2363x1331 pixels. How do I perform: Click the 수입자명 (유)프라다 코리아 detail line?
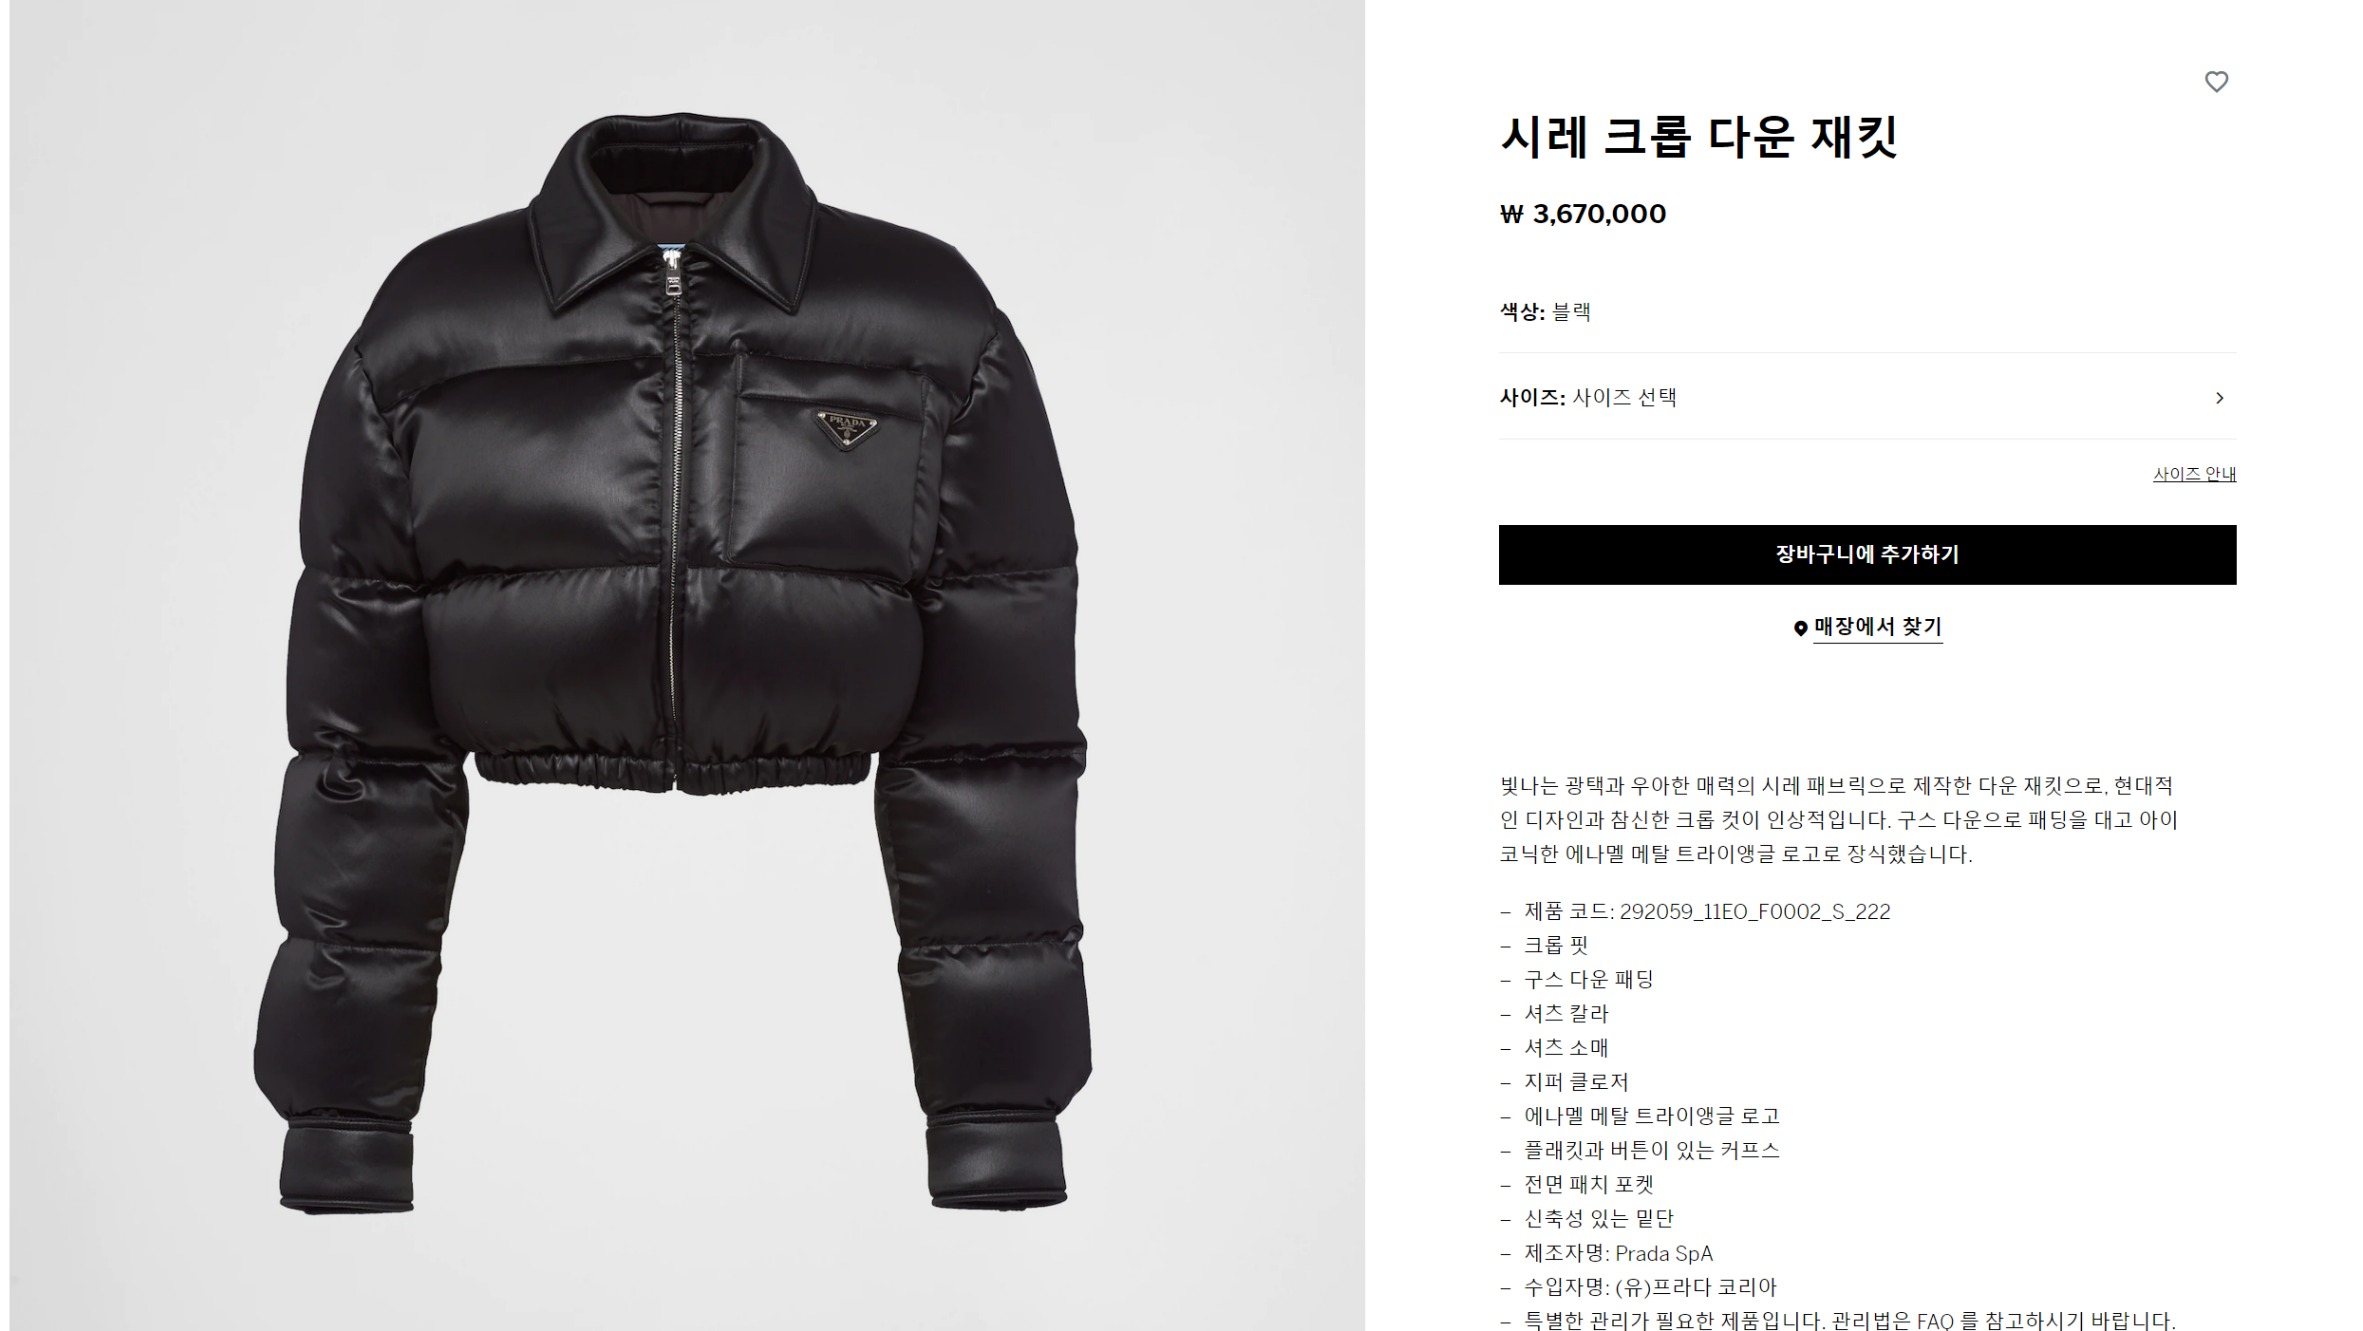click(x=1638, y=1287)
